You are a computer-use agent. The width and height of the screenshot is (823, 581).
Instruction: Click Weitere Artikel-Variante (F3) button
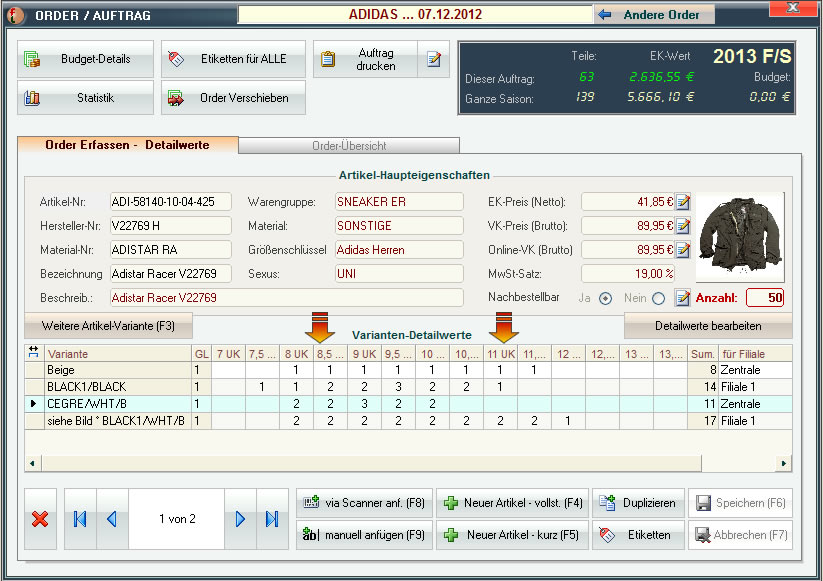point(108,326)
